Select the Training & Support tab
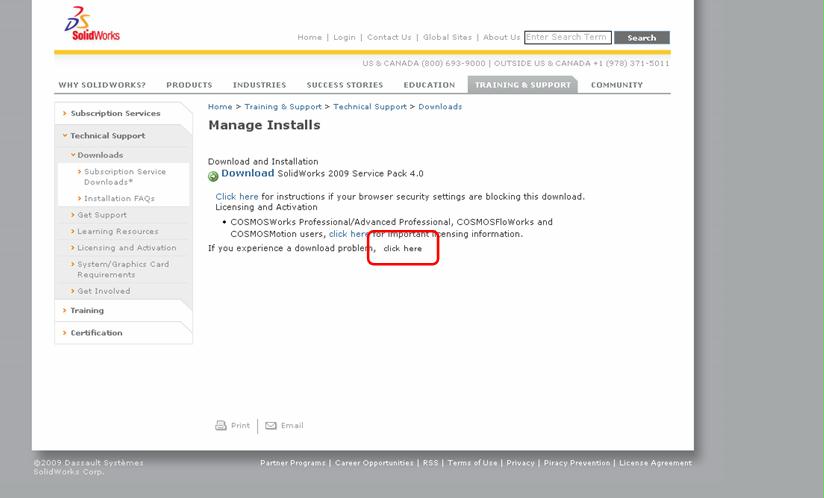The height and width of the screenshot is (498, 824). (x=523, y=85)
